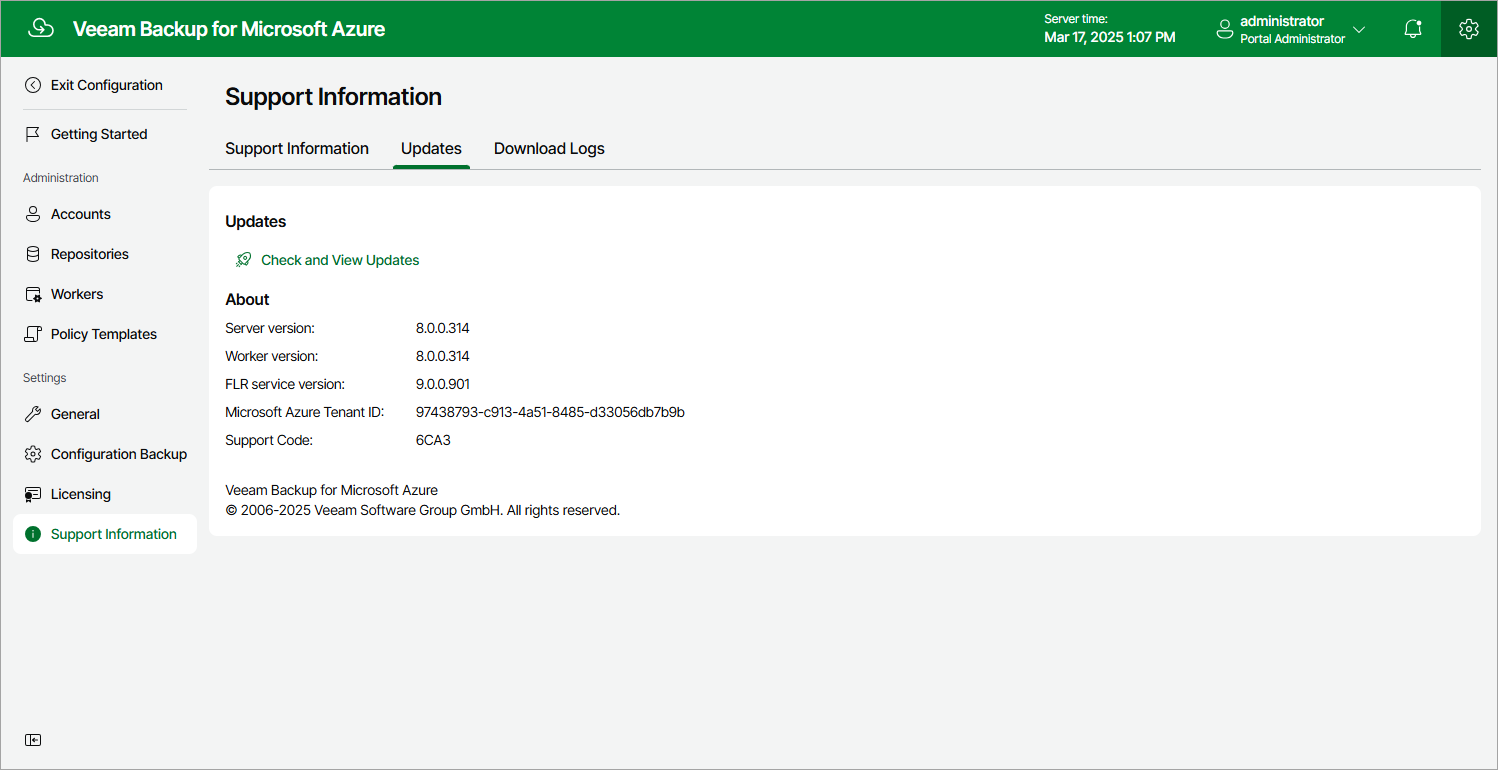Click the Veeam Software Group copyright notice
Screen dimensions: 1498x770
pyautogui.click(x=423, y=510)
